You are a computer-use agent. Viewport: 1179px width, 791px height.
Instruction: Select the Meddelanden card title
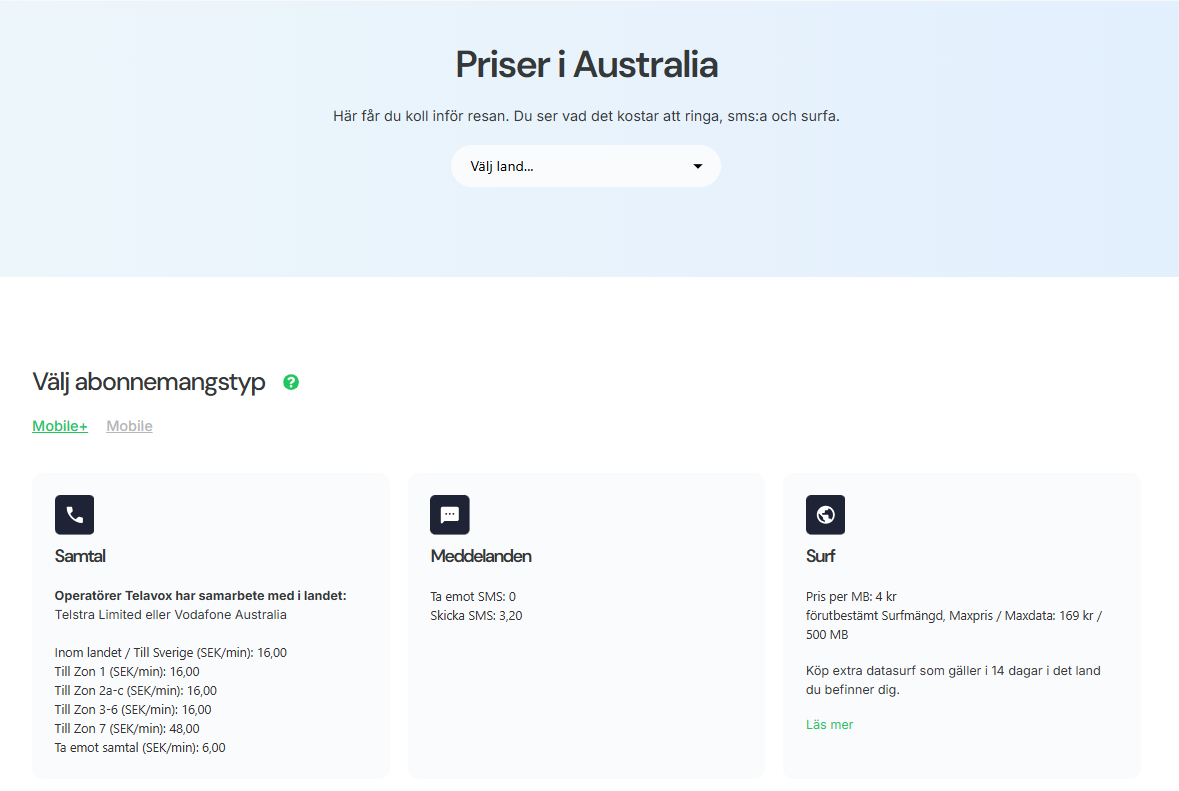click(x=481, y=556)
